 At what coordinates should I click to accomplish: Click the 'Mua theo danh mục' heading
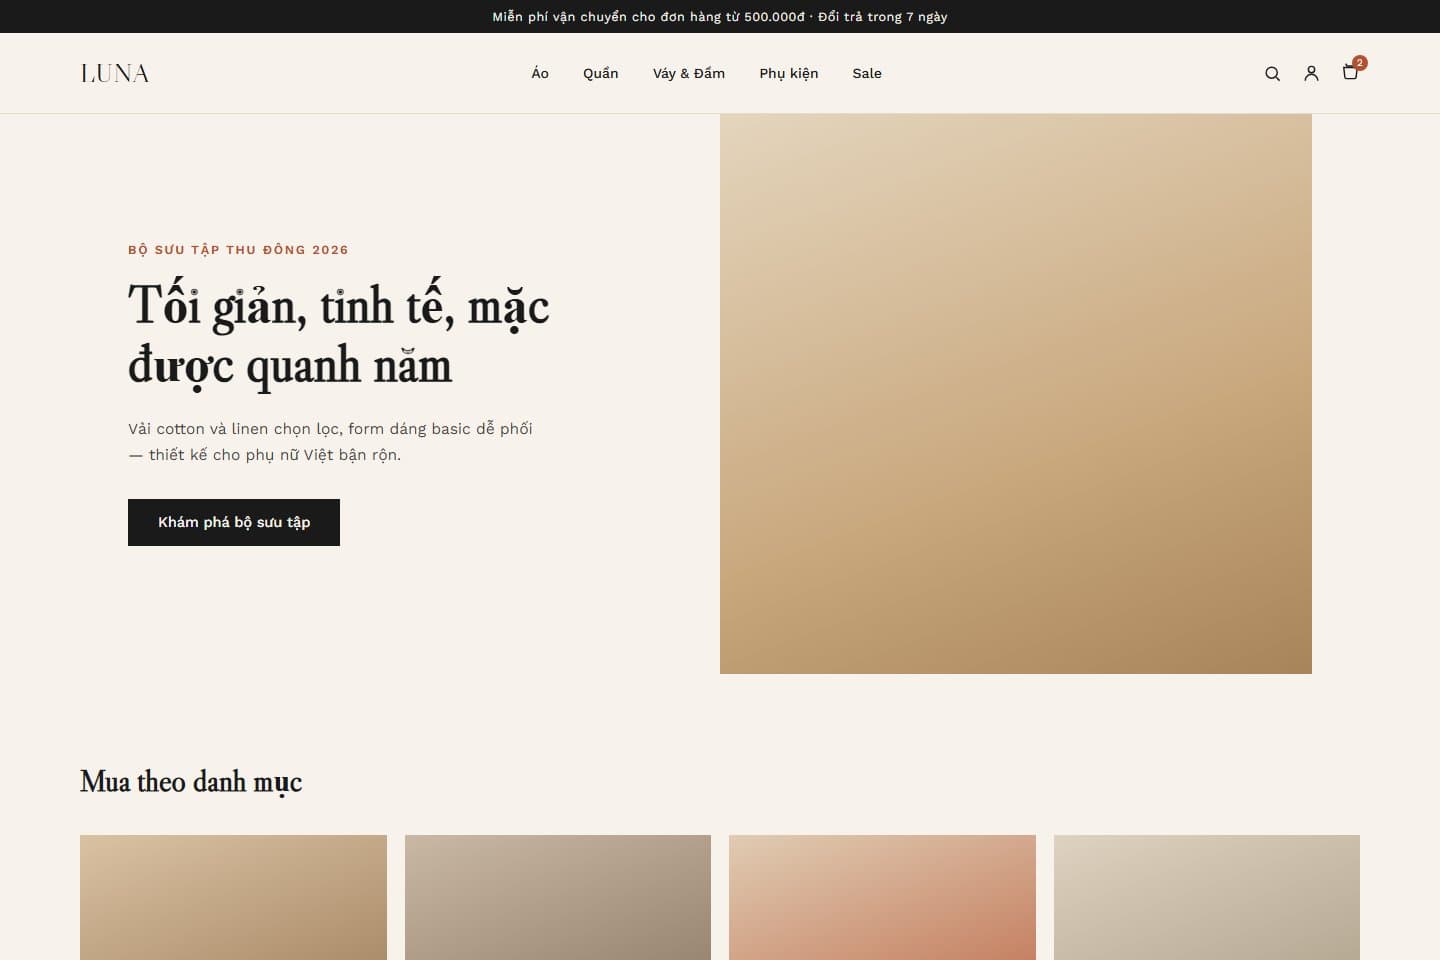point(191,781)
